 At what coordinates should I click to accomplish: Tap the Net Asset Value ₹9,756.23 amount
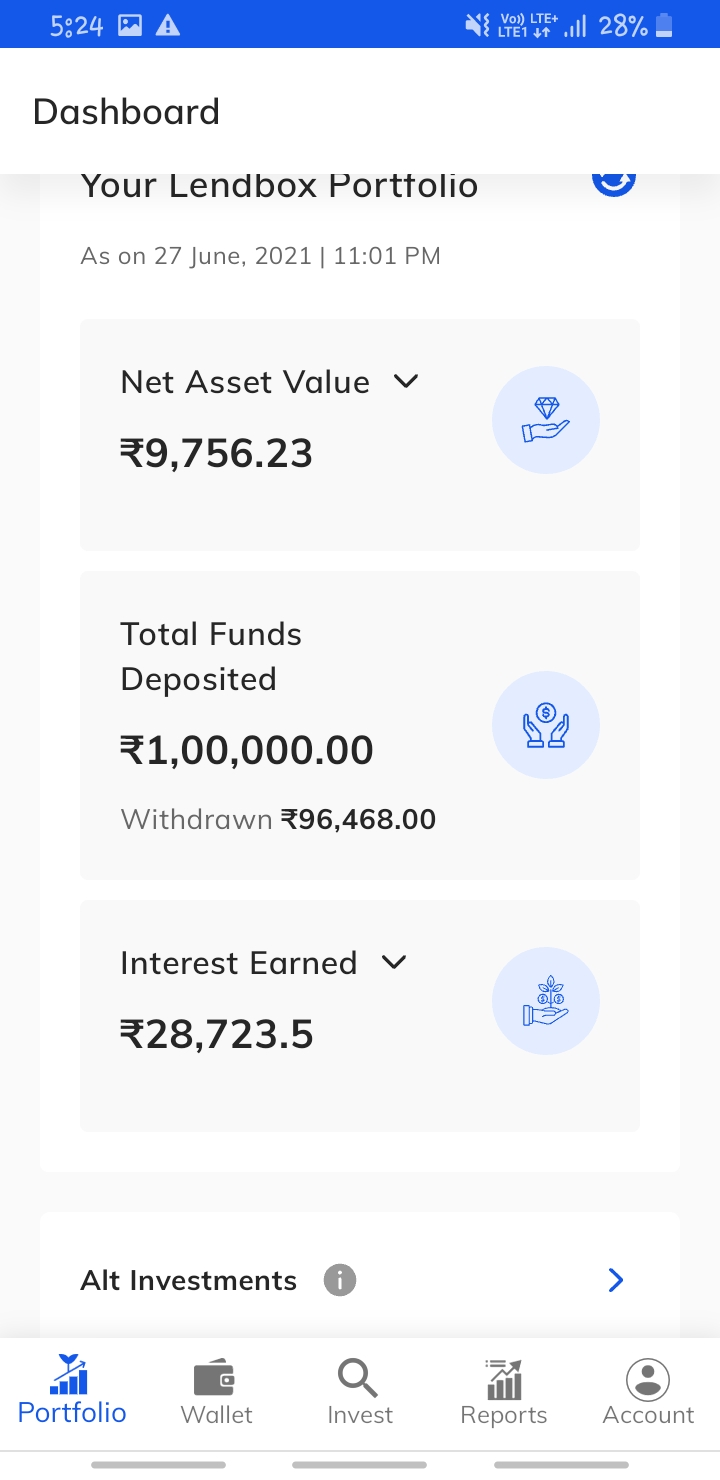(216, 453)
